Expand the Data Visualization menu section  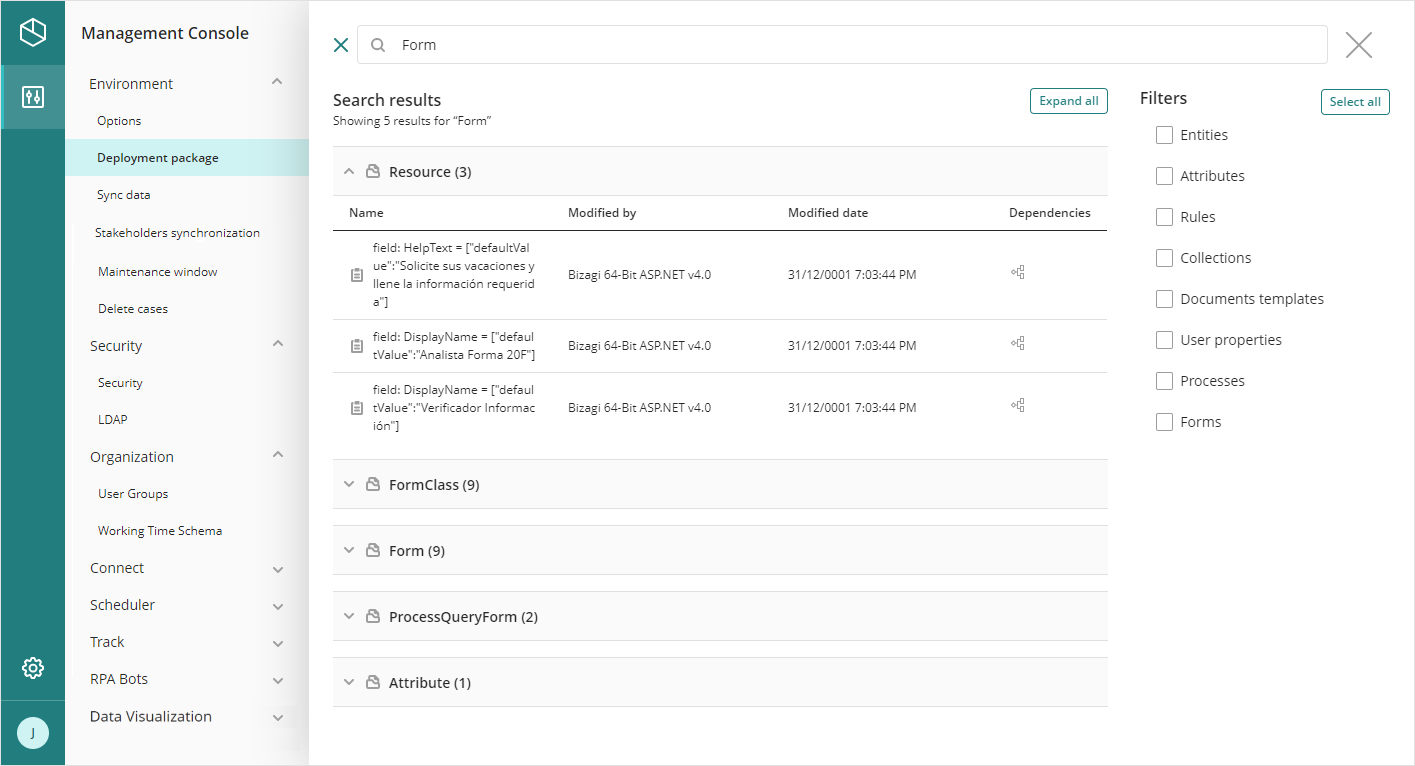[x=278, y=718]
